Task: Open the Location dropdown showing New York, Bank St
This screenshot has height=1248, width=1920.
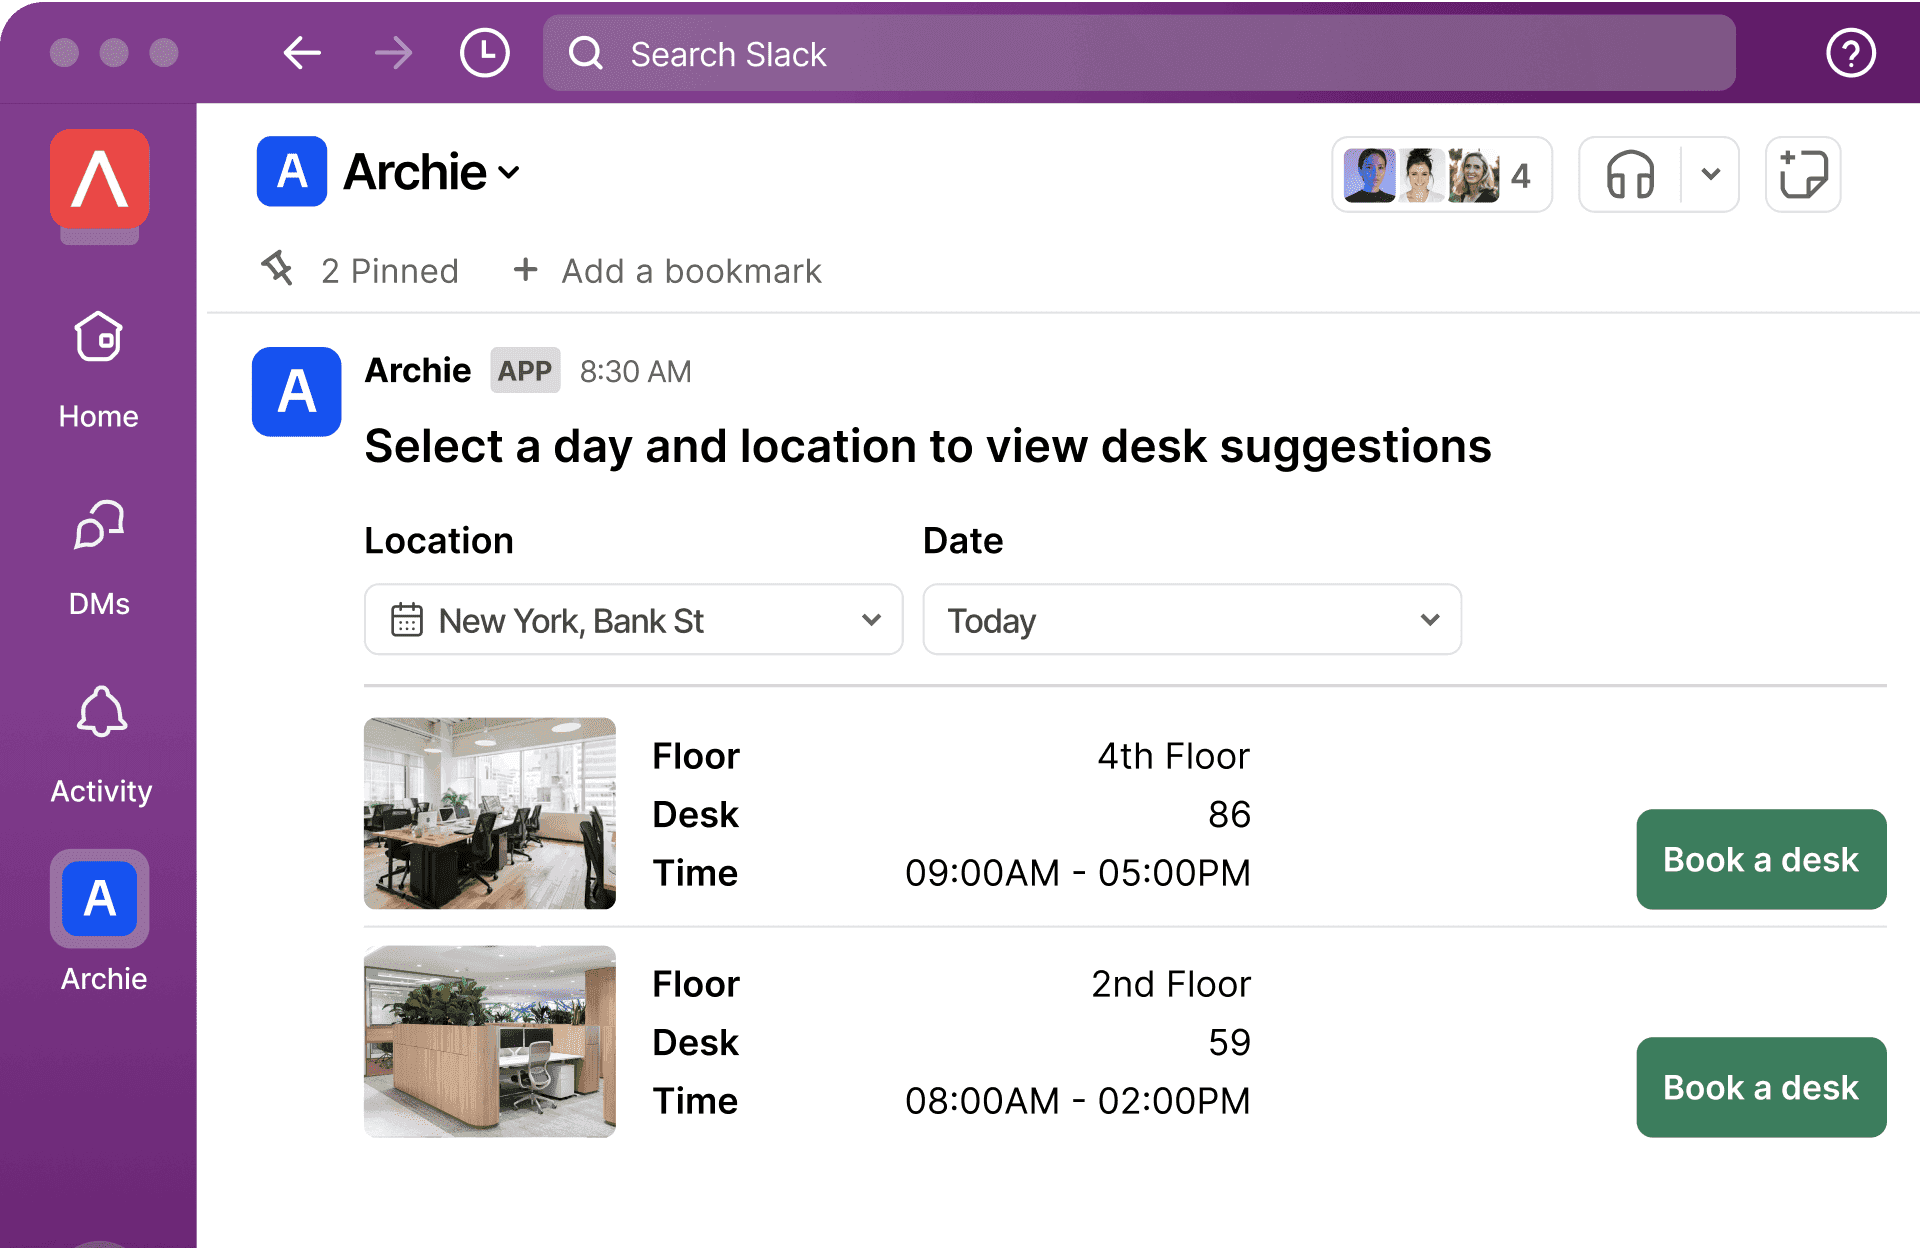Action: click(633, 620)
